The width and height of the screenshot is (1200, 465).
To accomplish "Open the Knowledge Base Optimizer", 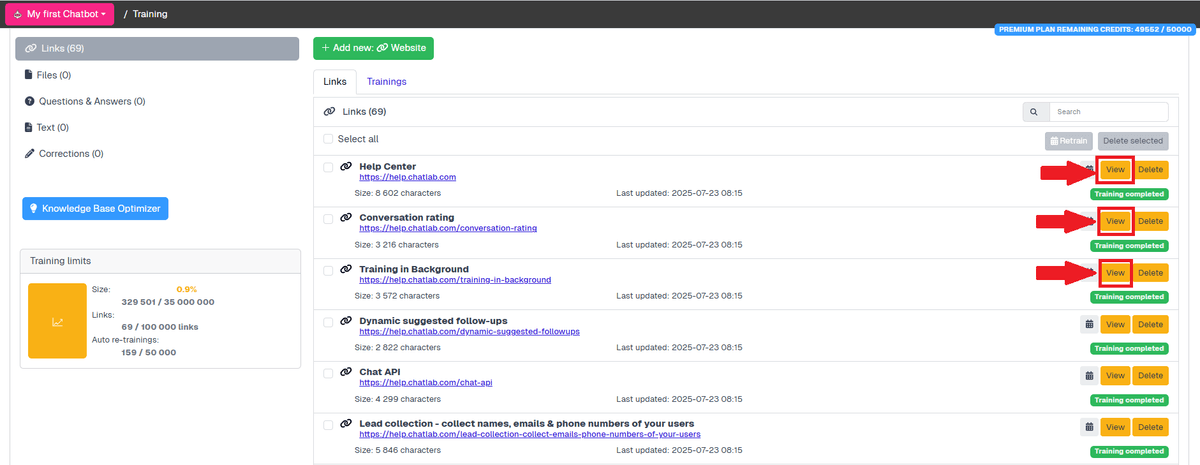I will [96, 208].
